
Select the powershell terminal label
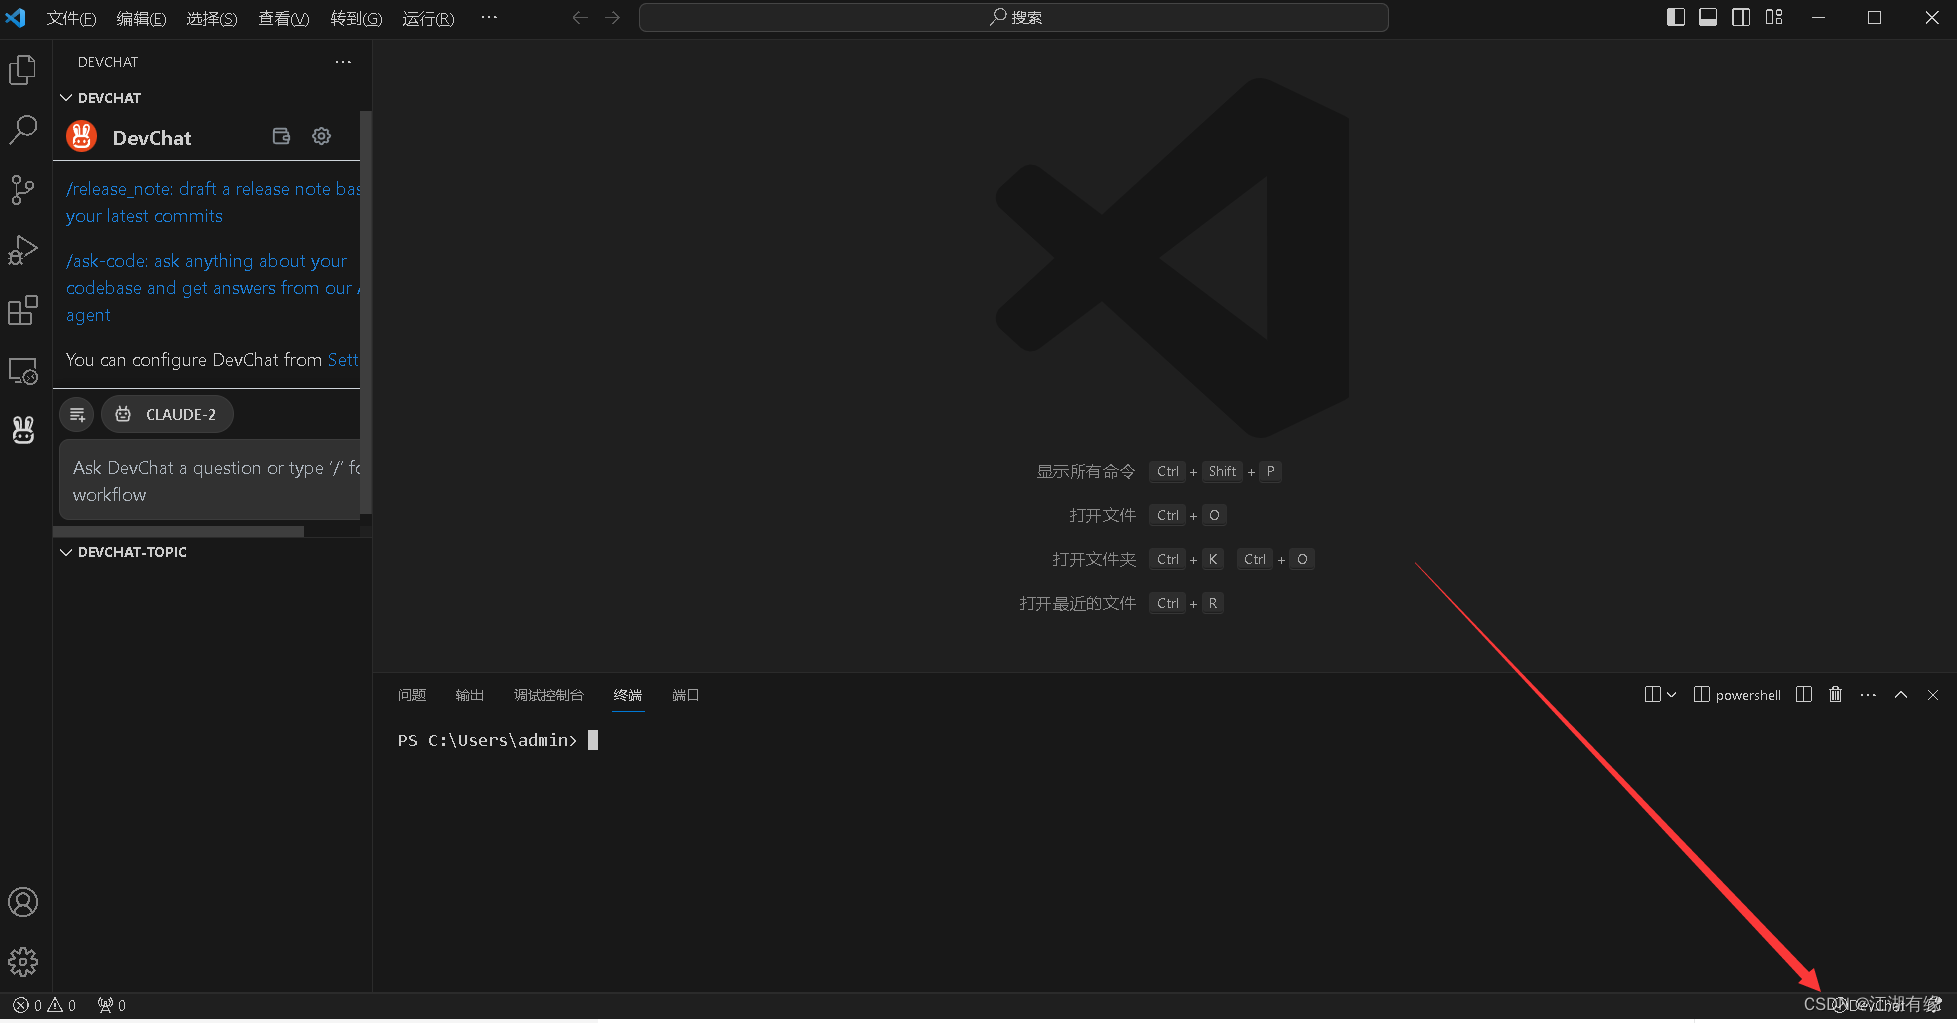click(x=1737, y=695)
